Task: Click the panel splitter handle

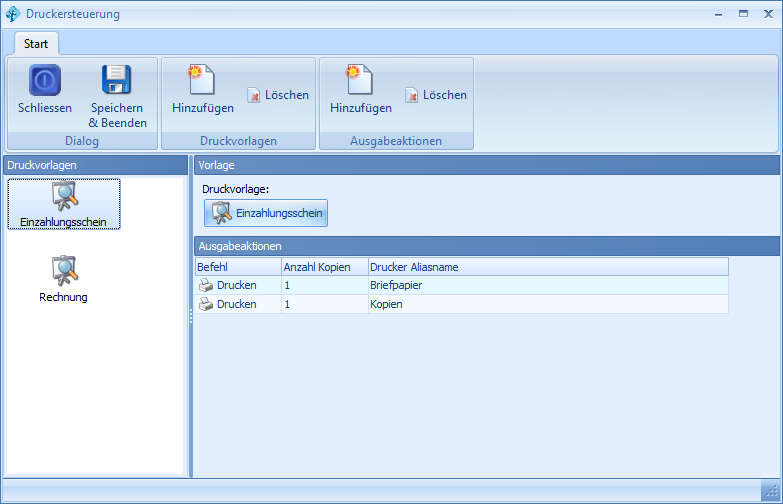Action: pos(189,316)
